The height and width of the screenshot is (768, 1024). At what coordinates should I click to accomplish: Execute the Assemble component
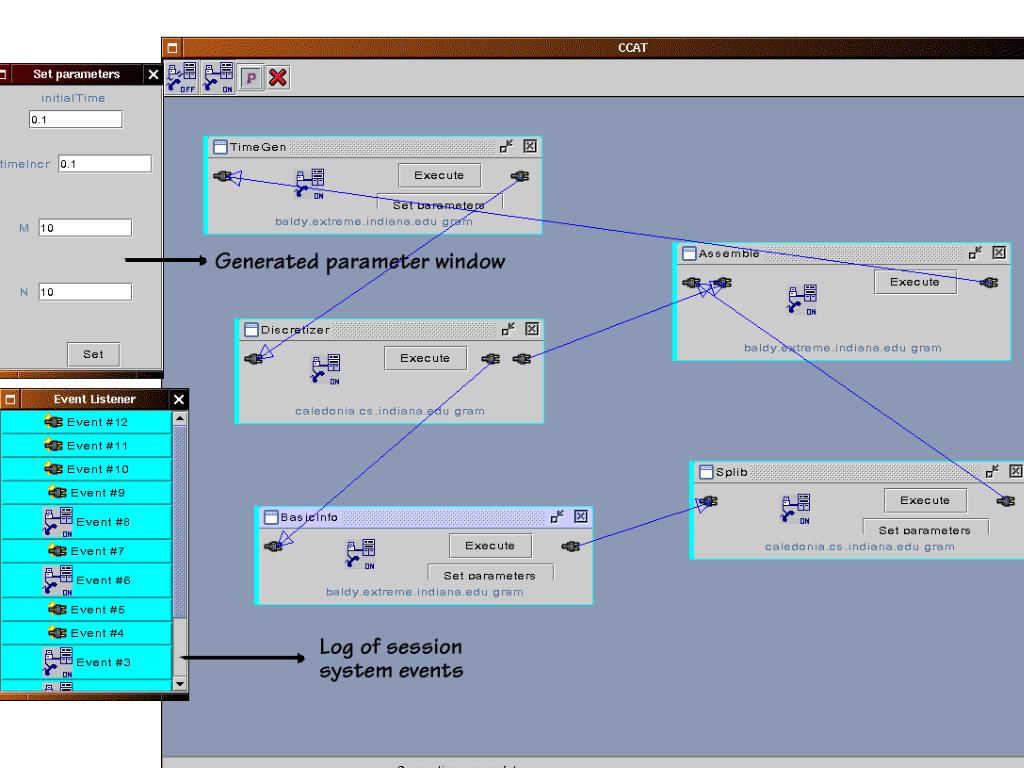click(915, 281)
